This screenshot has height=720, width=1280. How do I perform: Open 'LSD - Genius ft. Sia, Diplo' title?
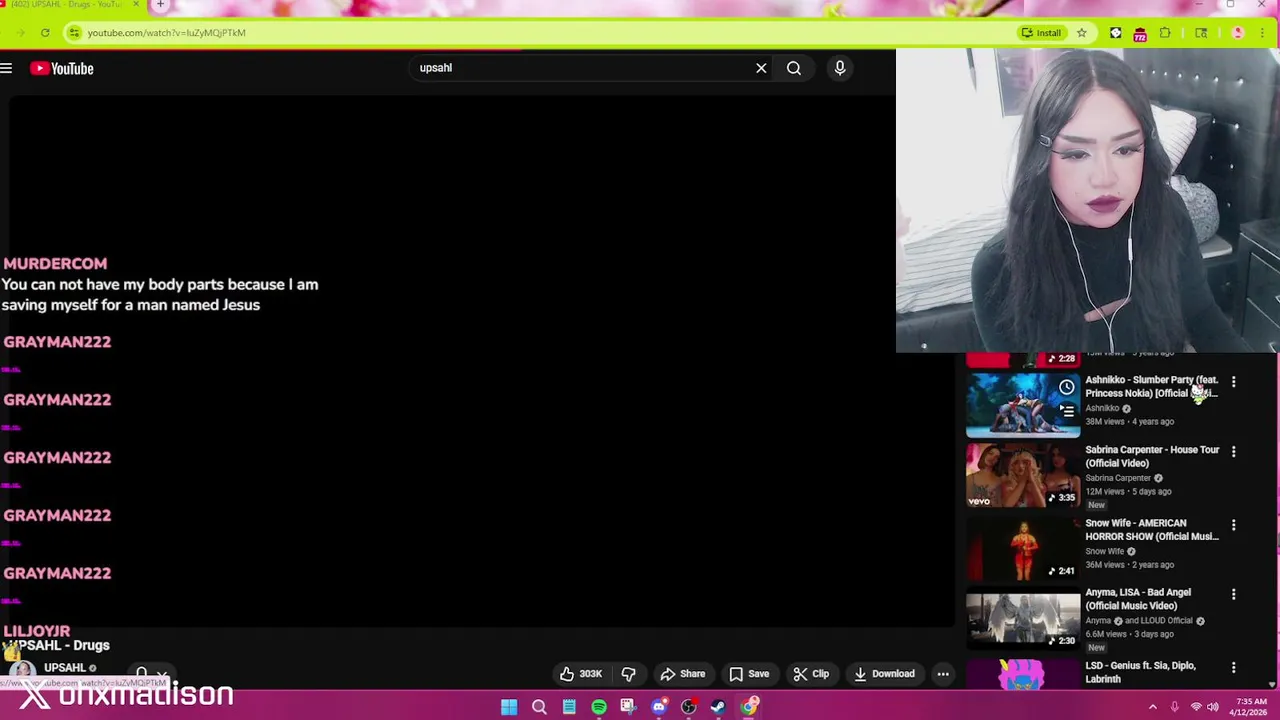[x=1140, y=672]
